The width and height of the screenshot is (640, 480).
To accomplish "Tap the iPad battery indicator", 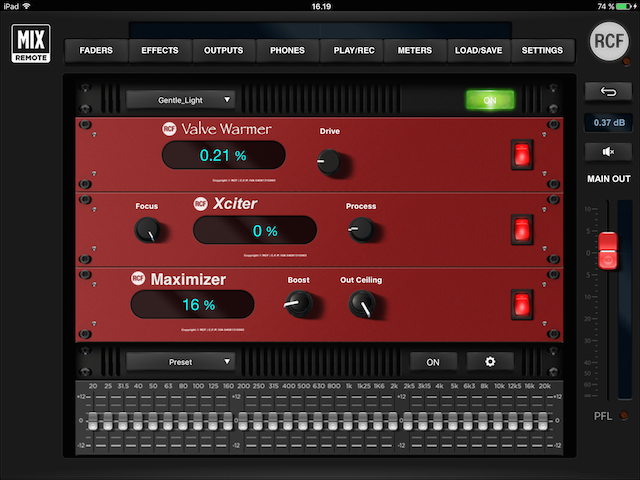I will click(623, 6).
